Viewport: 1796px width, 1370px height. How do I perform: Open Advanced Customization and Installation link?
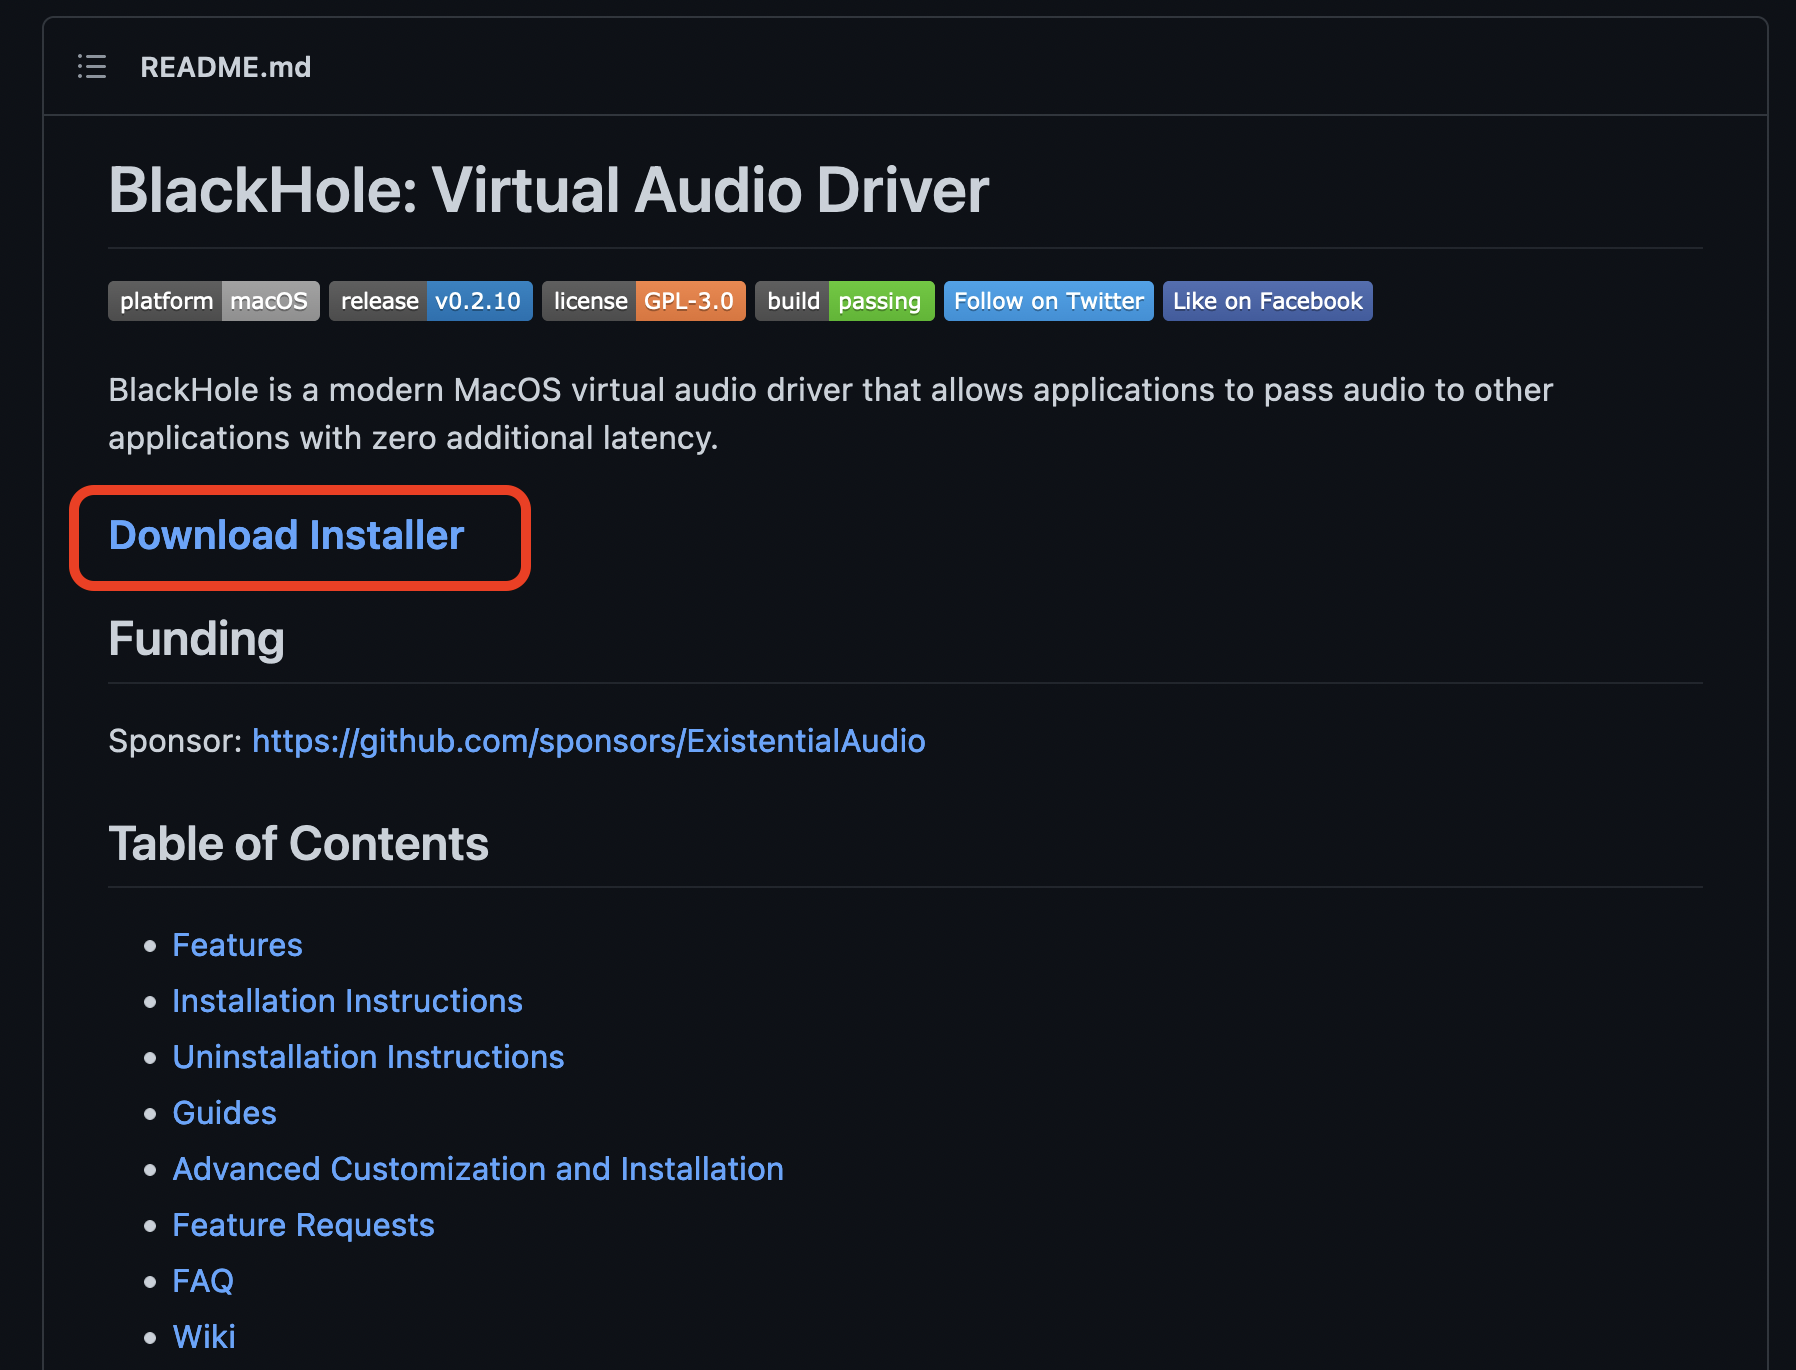[478, 1169]
